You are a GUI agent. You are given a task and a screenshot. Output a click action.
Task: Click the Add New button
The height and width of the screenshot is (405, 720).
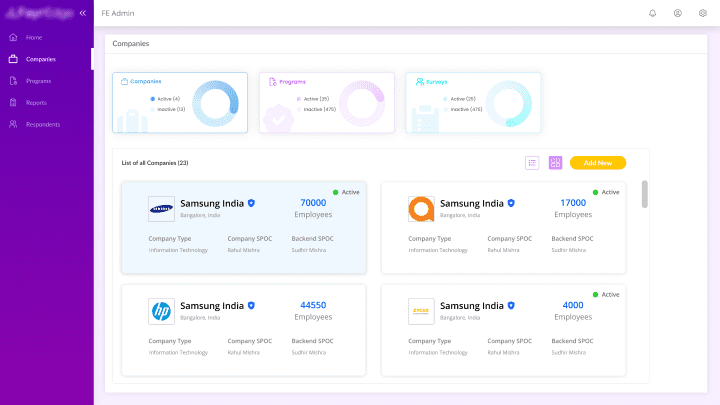pyautogui.click(x=598, y=163)
